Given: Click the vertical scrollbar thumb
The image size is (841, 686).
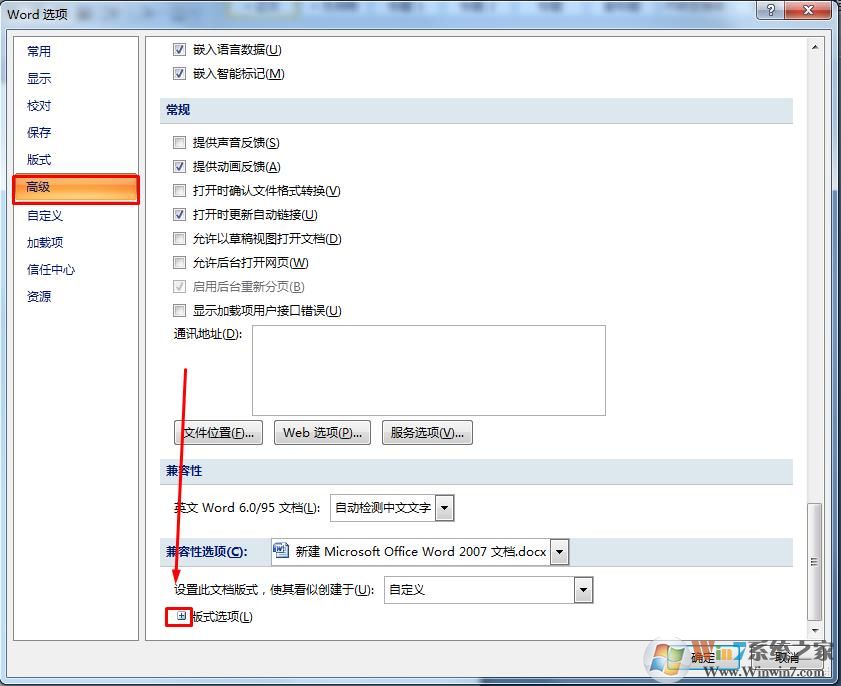Looking at the screenshot, I should coord(815,561).
